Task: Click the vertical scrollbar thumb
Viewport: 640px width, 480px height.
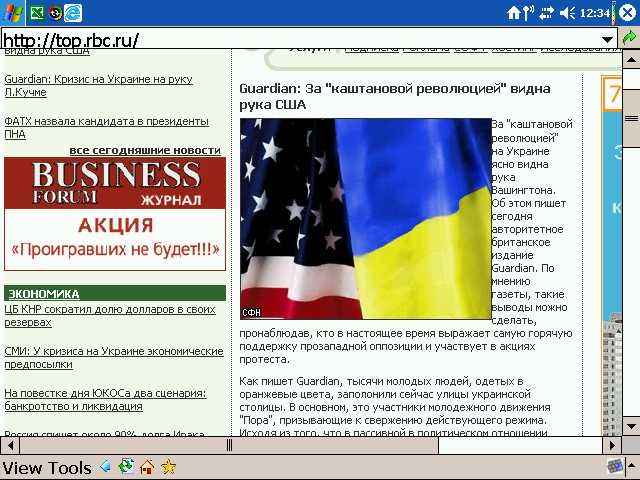Action: click(631, 118)
